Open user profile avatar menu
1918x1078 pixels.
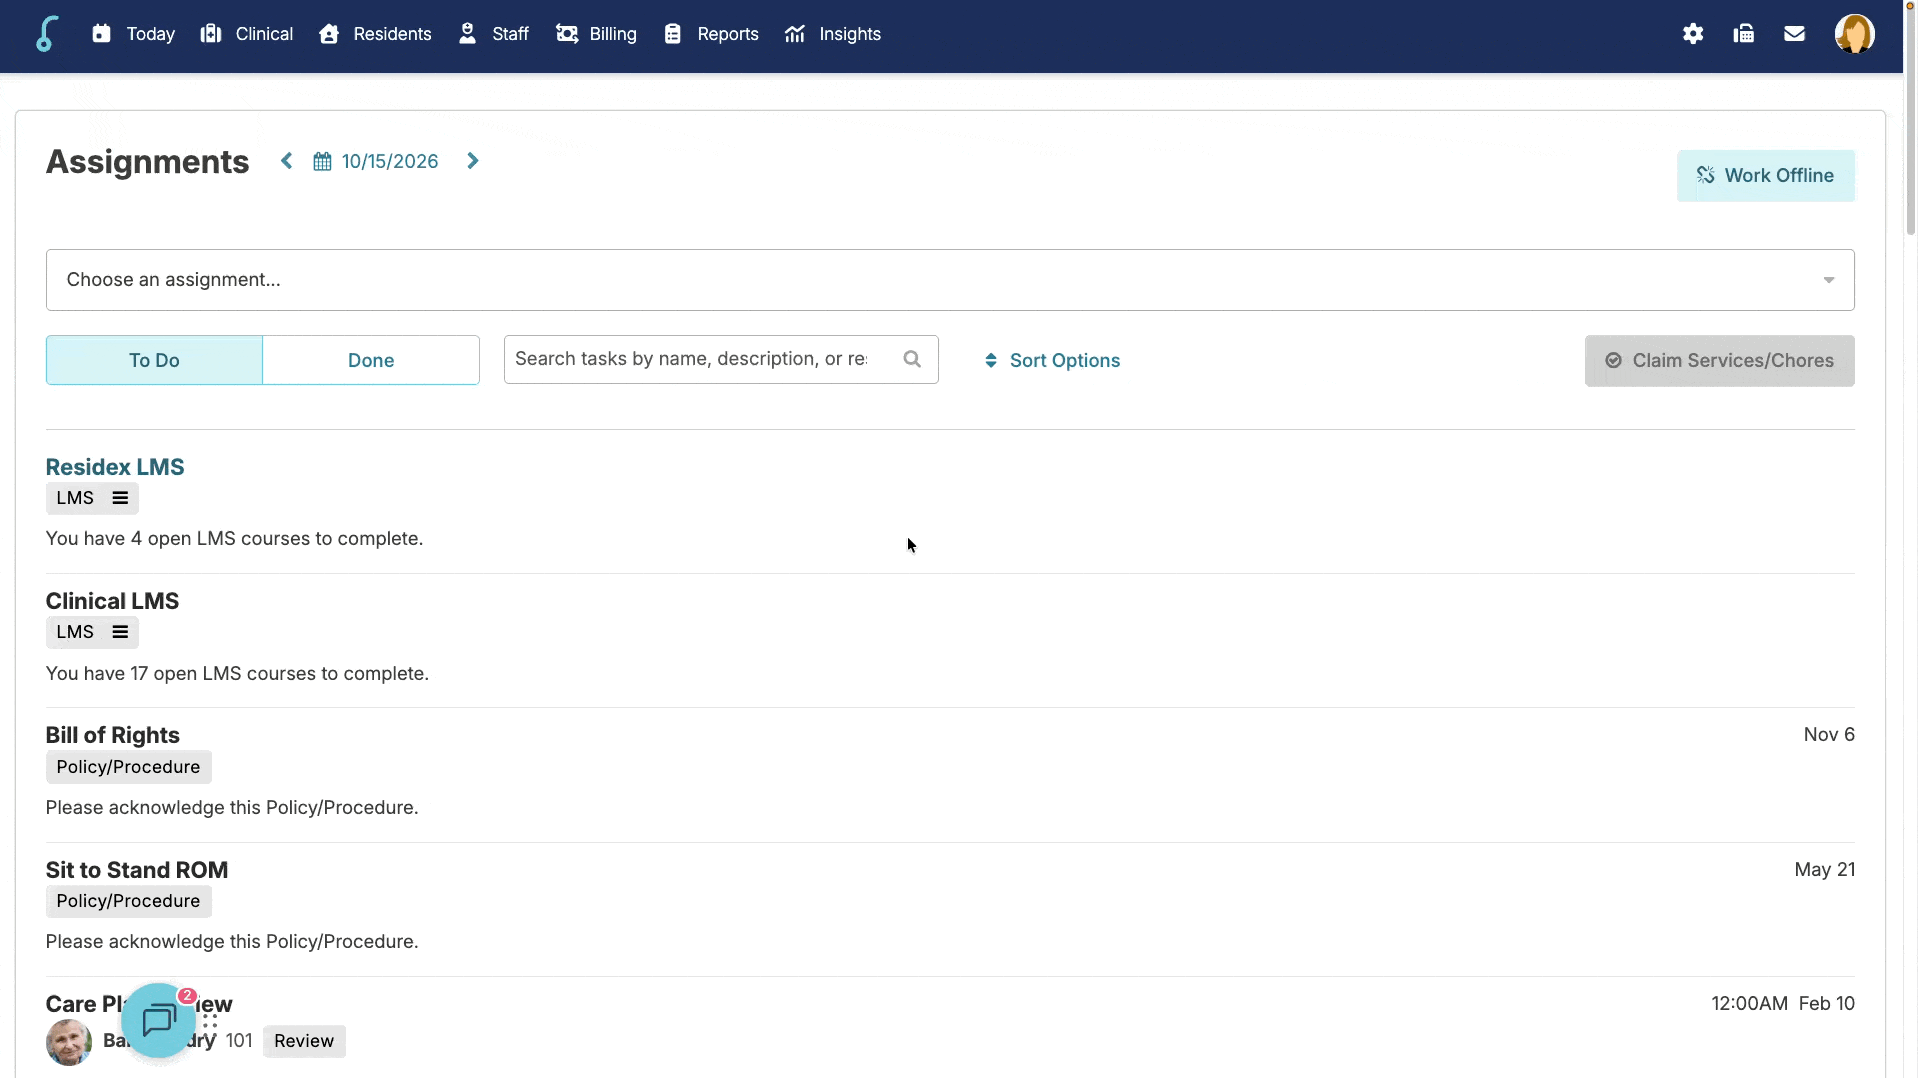(1854, 34)
